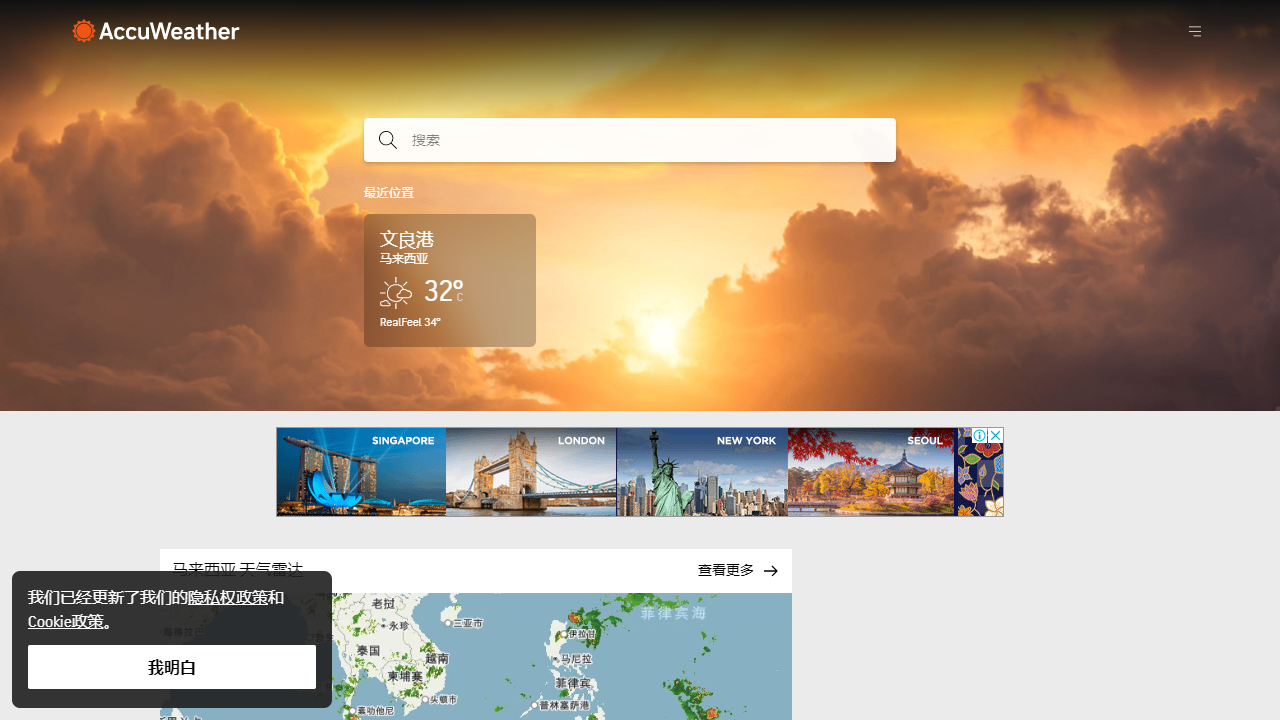Click the ad info icon
This screenshot has height=720, width=1280.
pos(980,436)
